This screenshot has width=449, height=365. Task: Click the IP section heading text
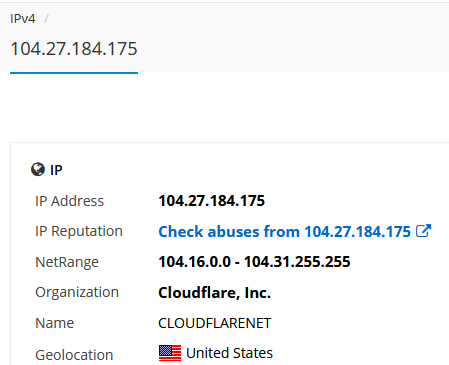tap(56, 170)
